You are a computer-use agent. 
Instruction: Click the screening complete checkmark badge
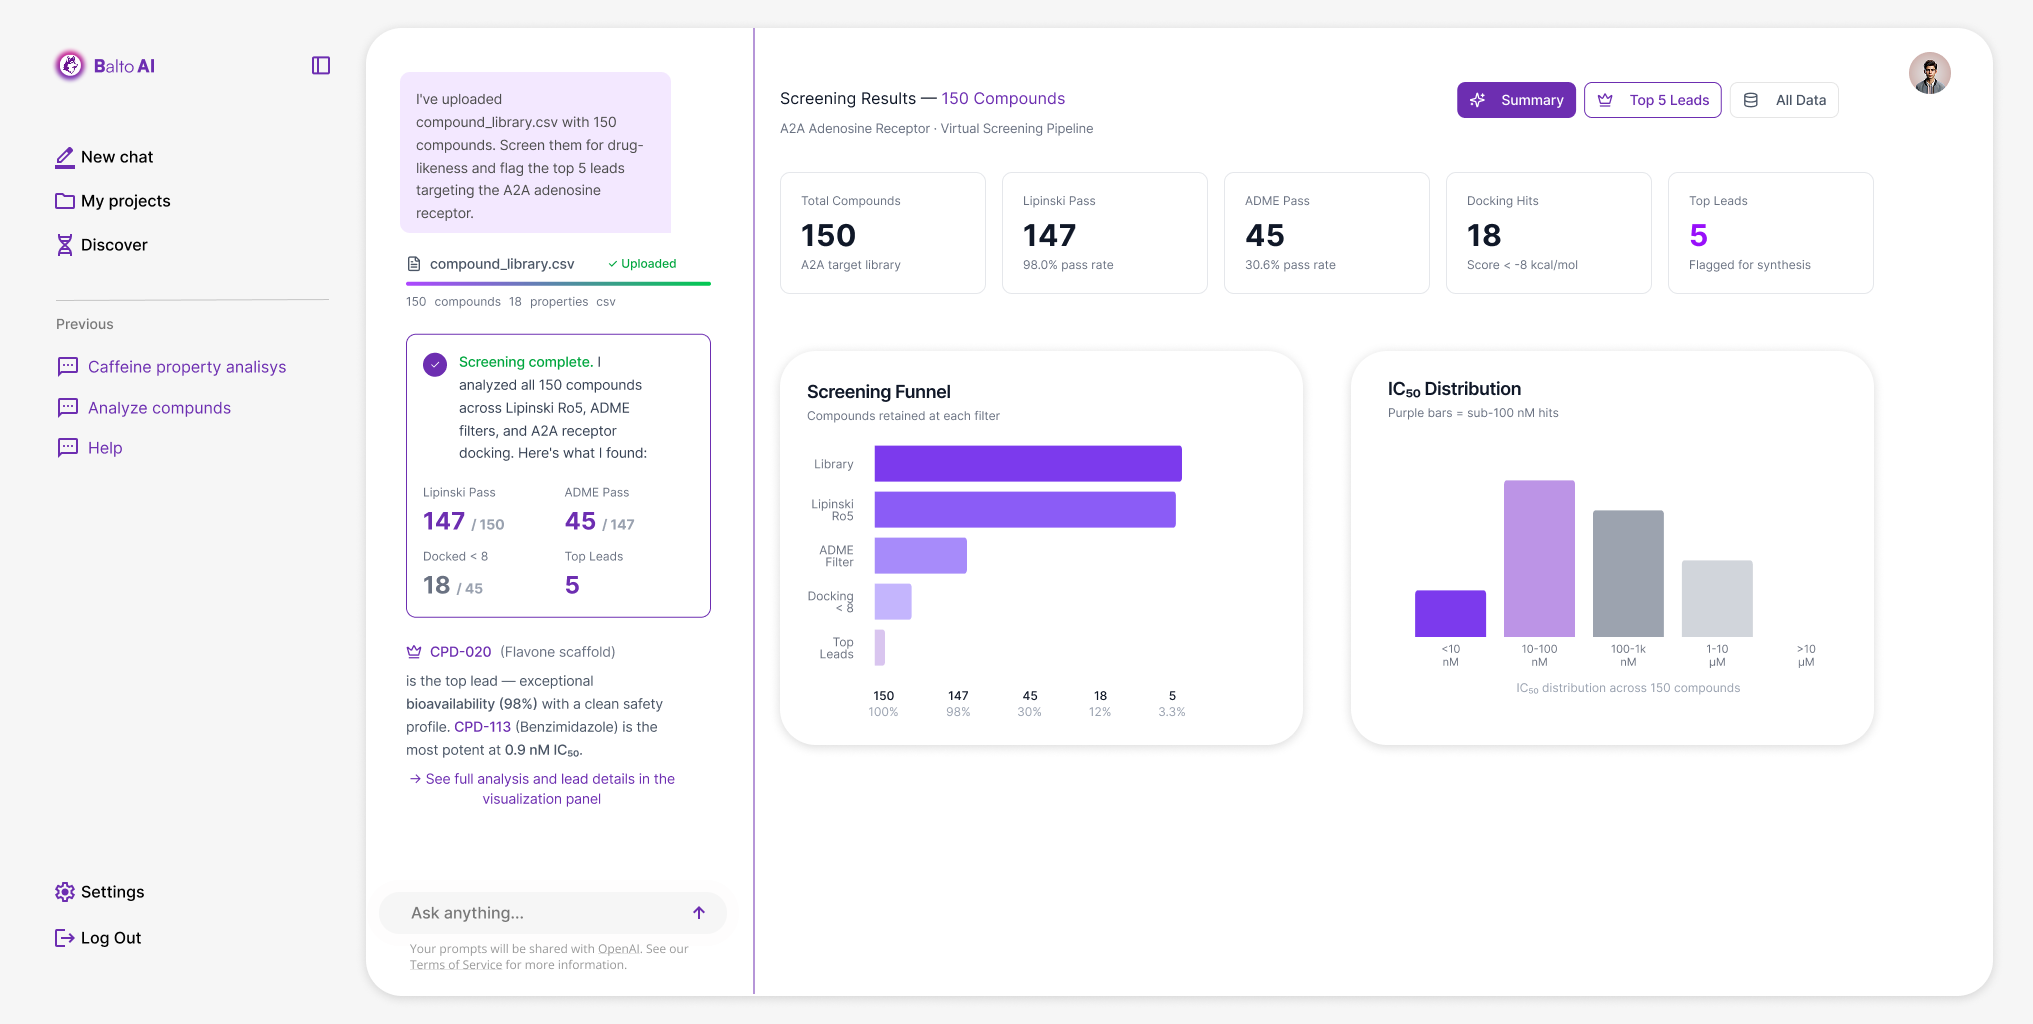point(435,364)
